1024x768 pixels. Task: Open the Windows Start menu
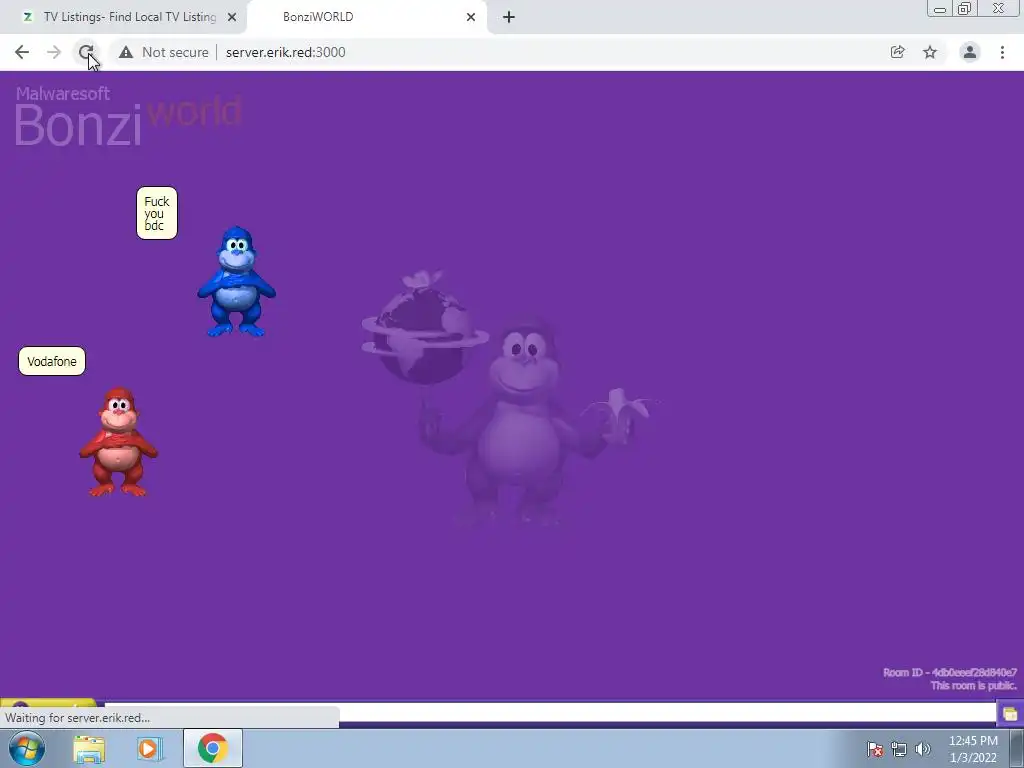tap(27, 748)
